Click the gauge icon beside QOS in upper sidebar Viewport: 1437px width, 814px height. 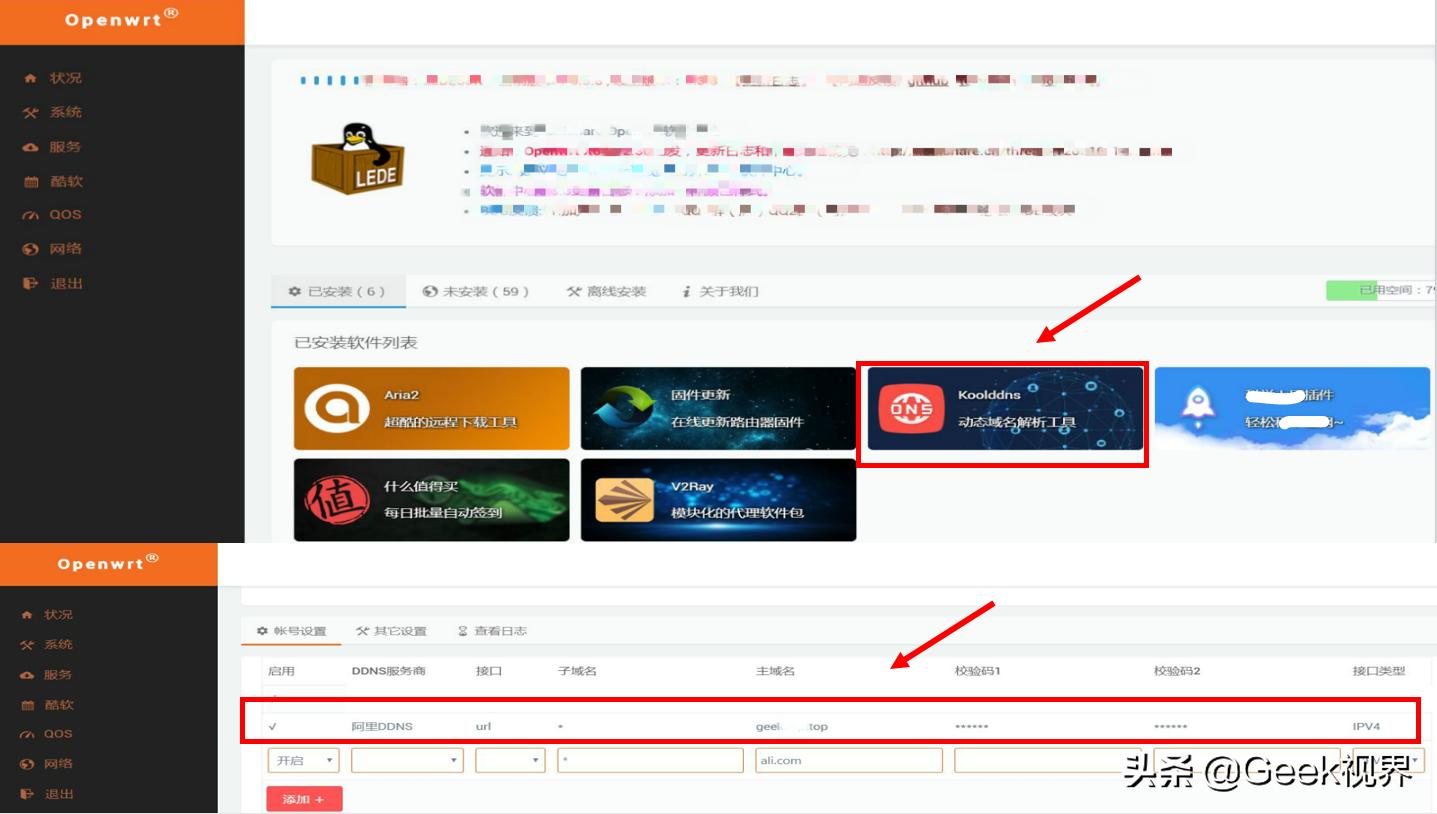coord(30,215)
